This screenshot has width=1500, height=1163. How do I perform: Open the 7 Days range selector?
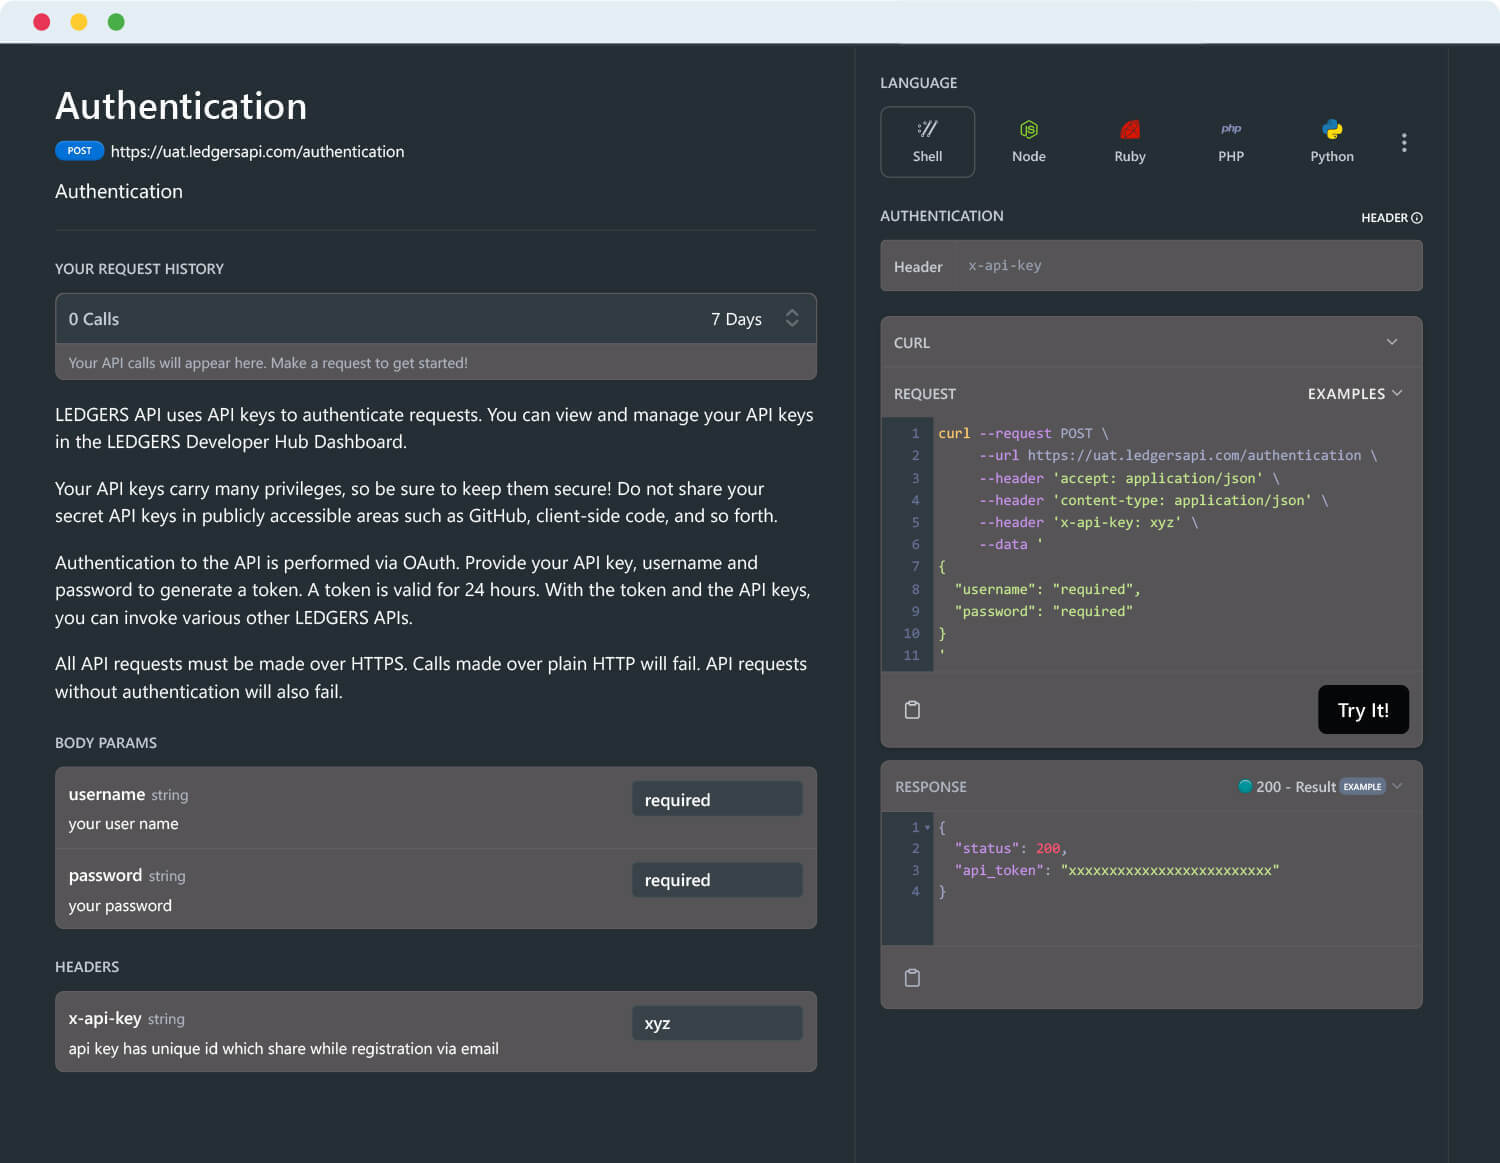754,319
